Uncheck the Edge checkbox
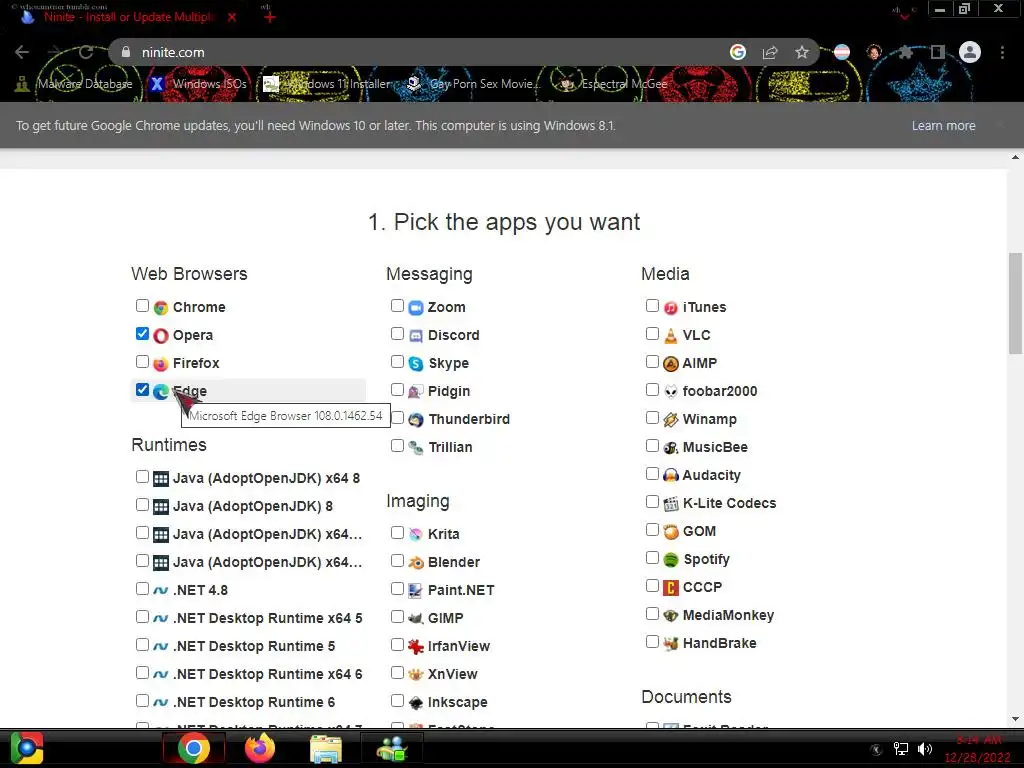 tap(142, 390)
